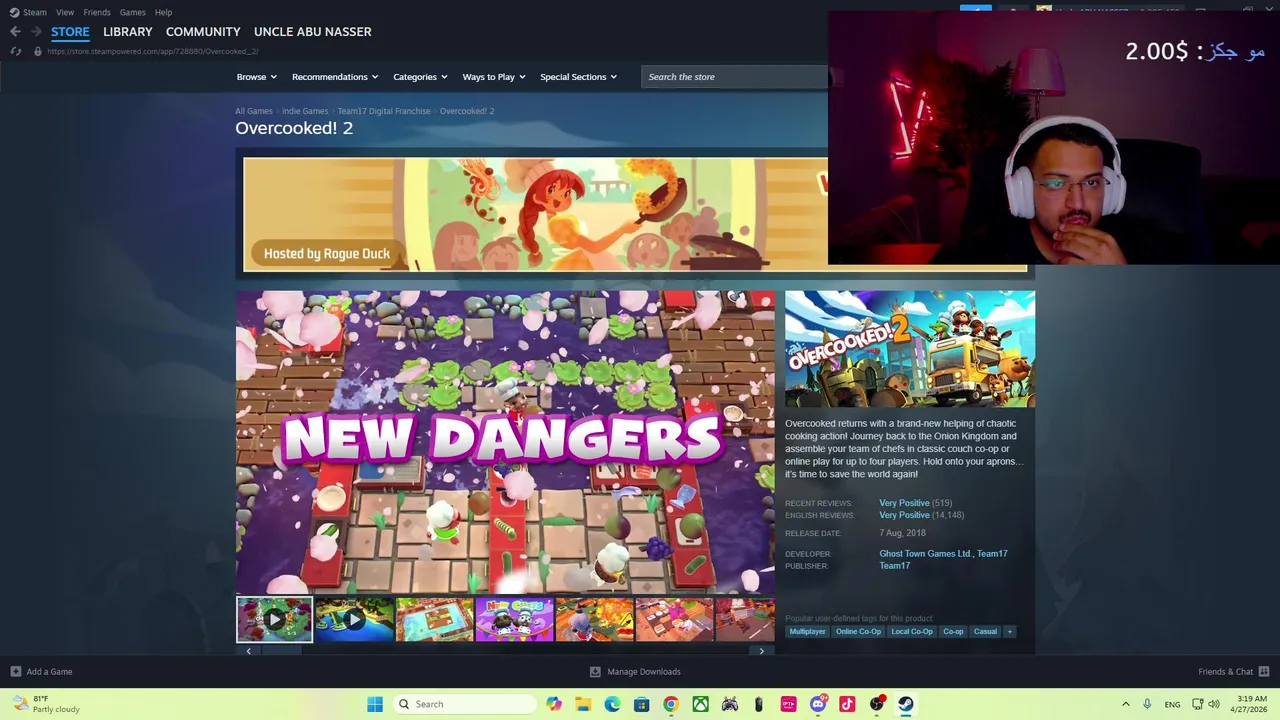Select the Casual tag

pos(985,632)
